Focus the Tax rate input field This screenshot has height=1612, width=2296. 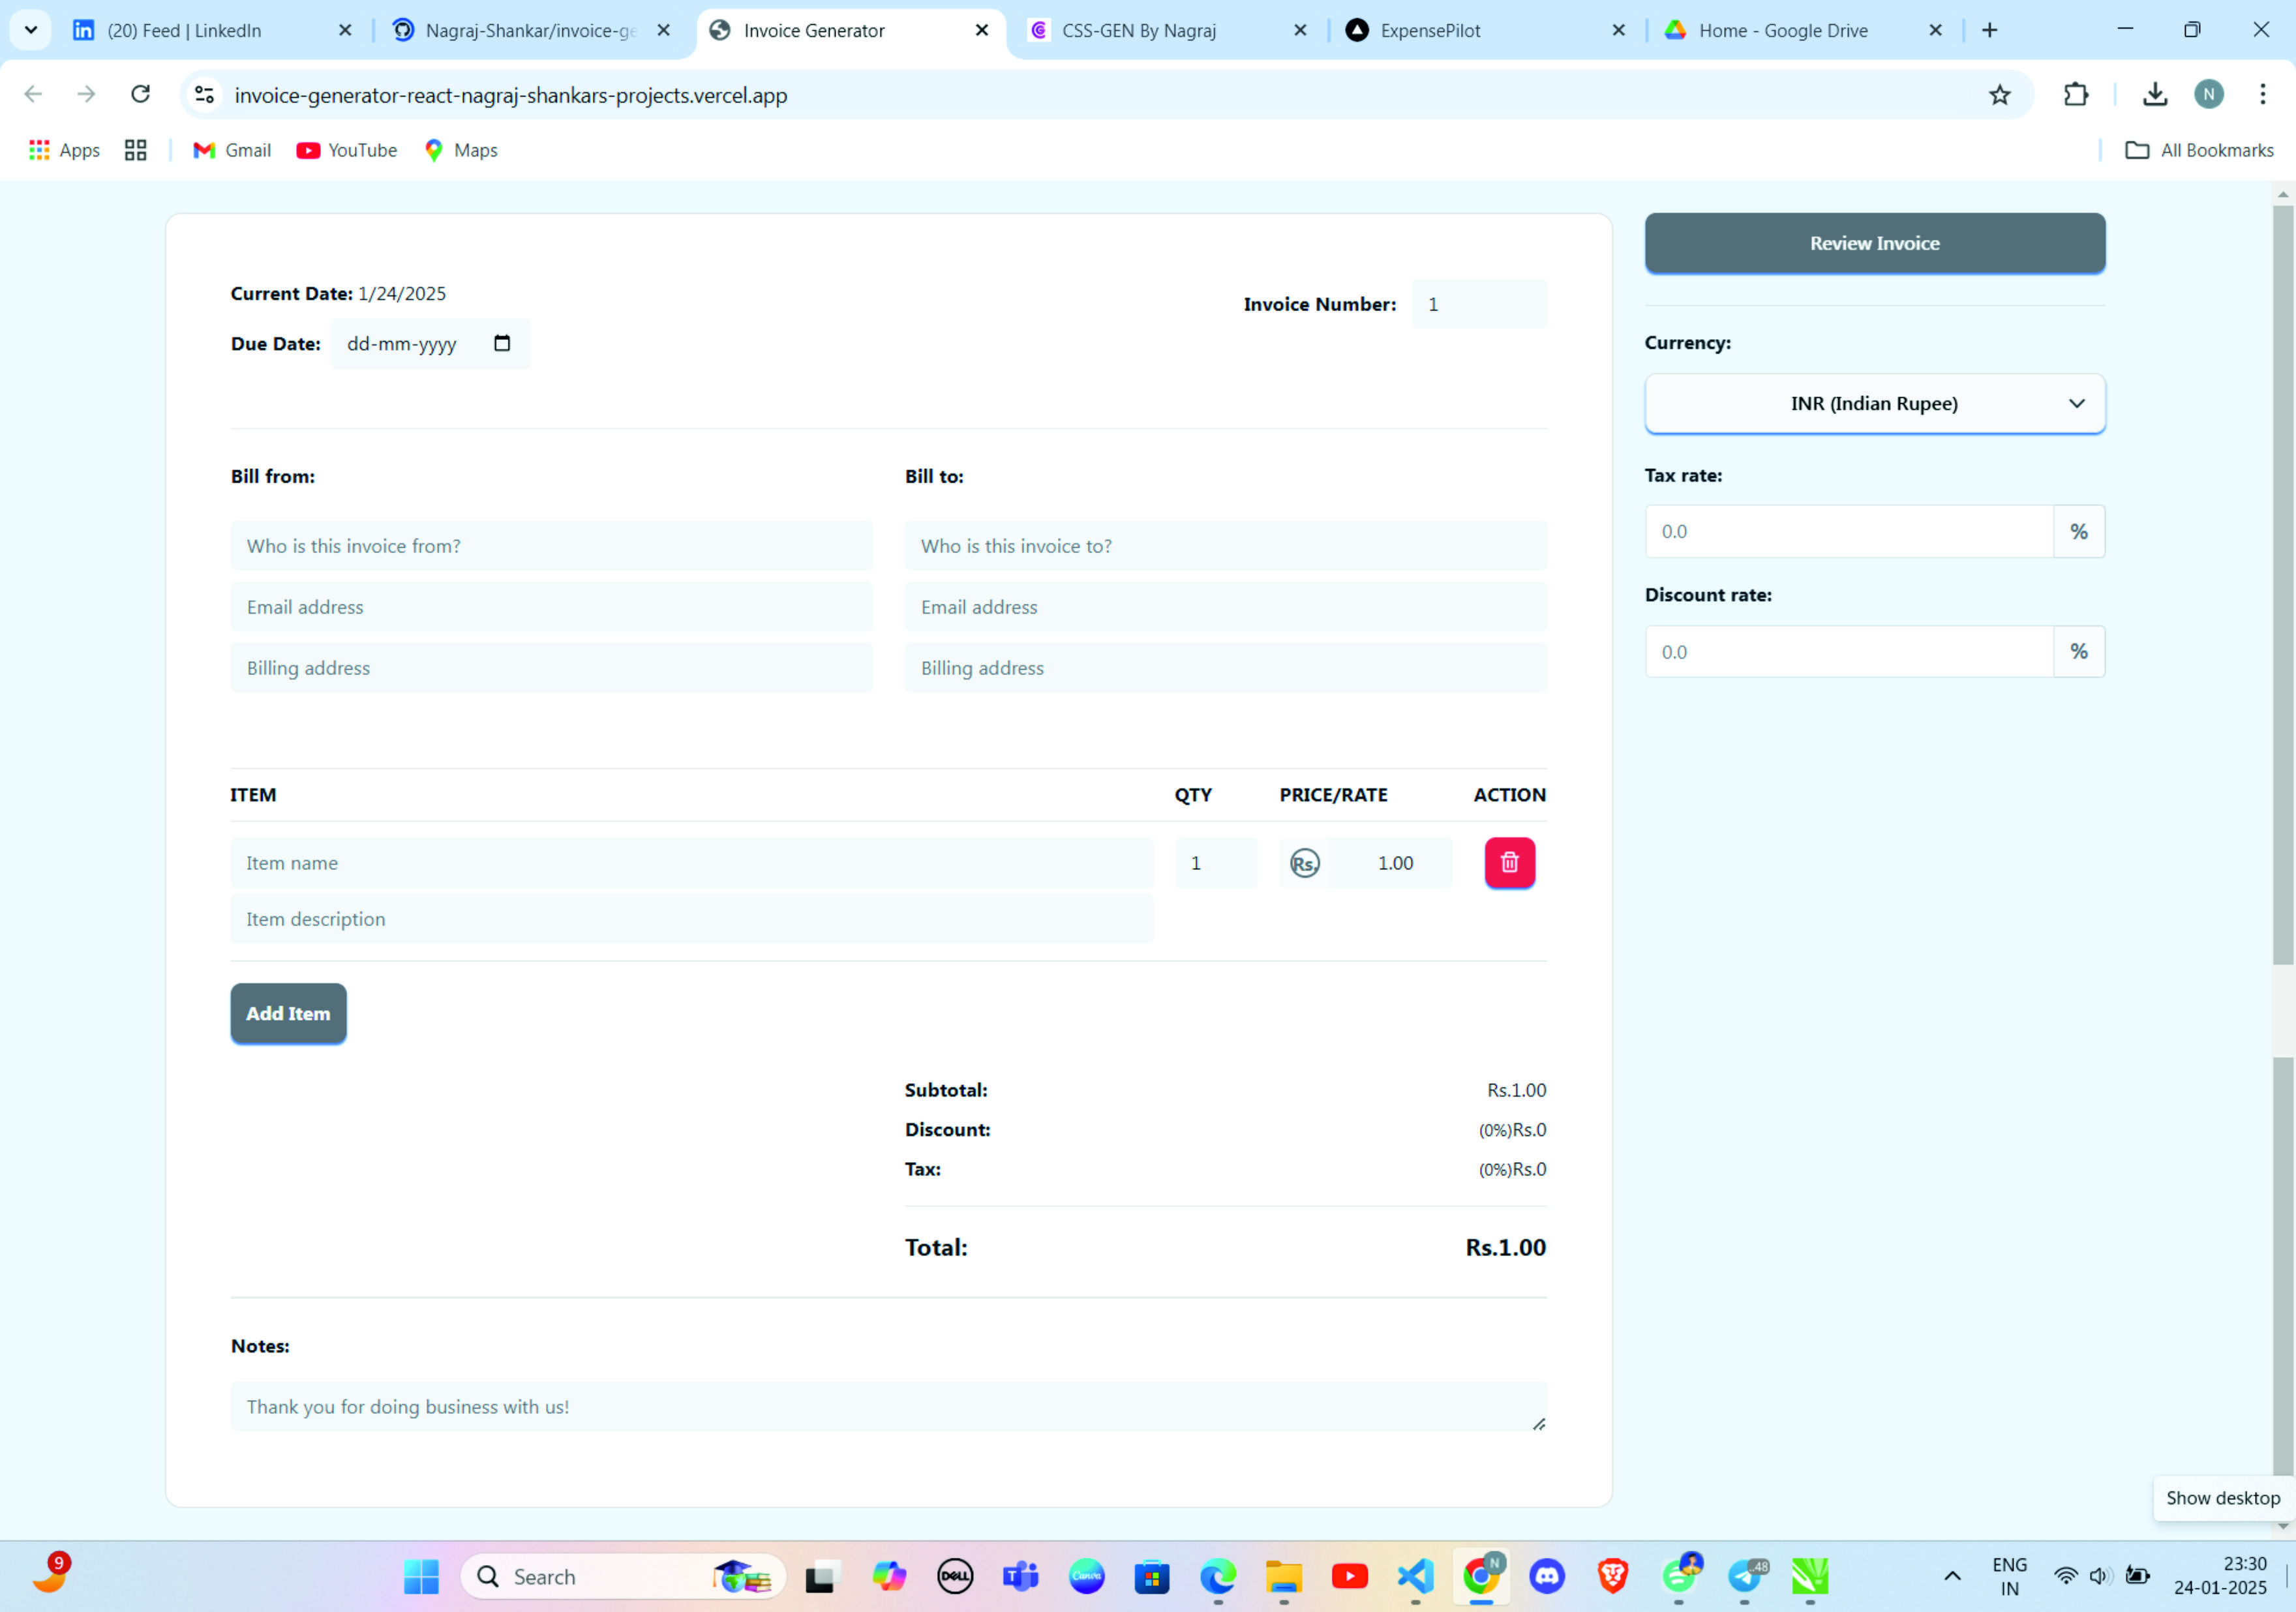[1849, 531]
